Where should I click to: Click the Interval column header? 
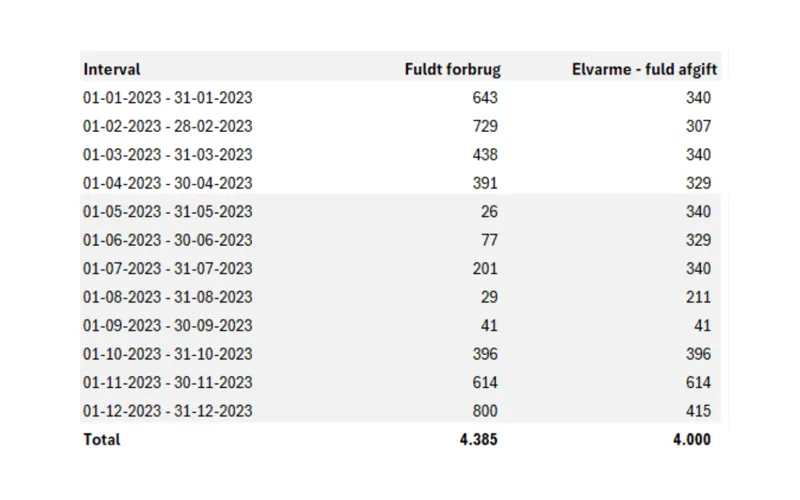[x=112, y=69]
